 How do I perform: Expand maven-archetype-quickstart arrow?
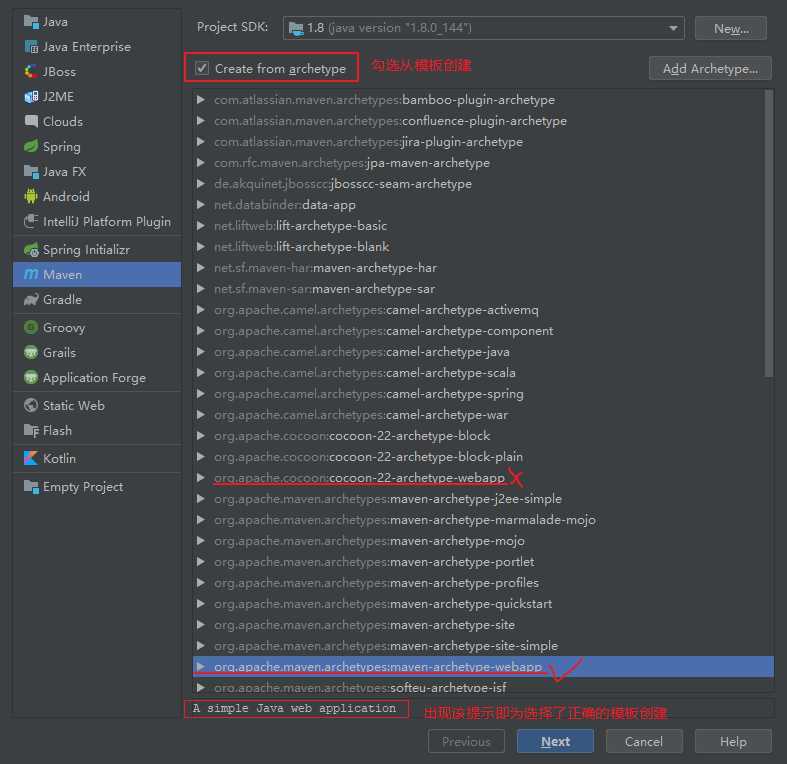(x=200, y=604)
